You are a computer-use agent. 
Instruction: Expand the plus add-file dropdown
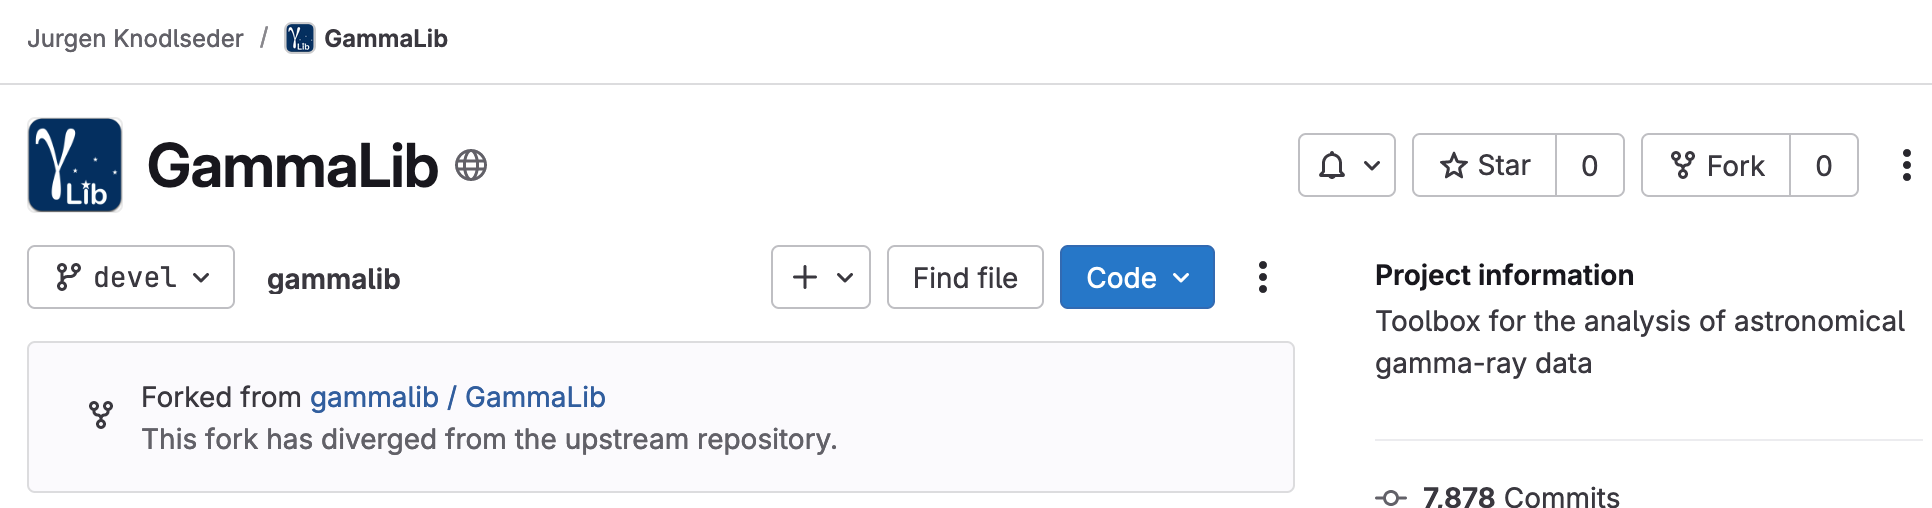(820, 277)
